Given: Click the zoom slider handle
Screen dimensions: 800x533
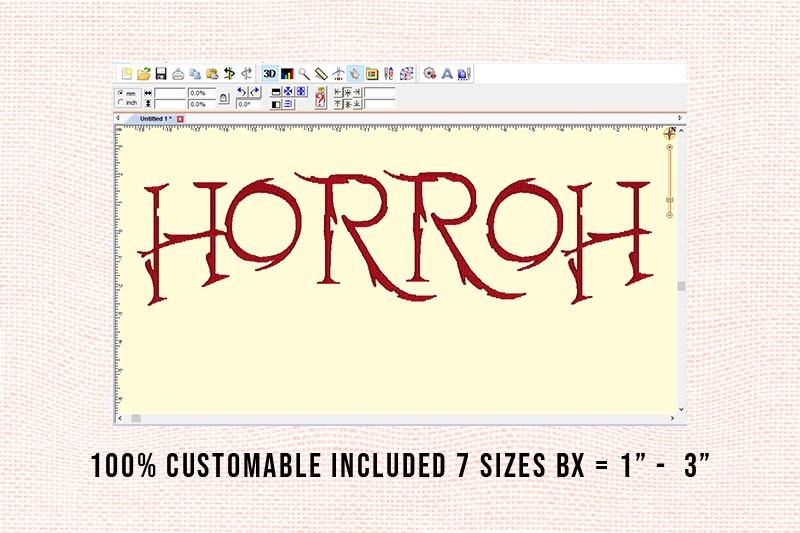Looking at the screenshot, I should click(x=669, y=200).
